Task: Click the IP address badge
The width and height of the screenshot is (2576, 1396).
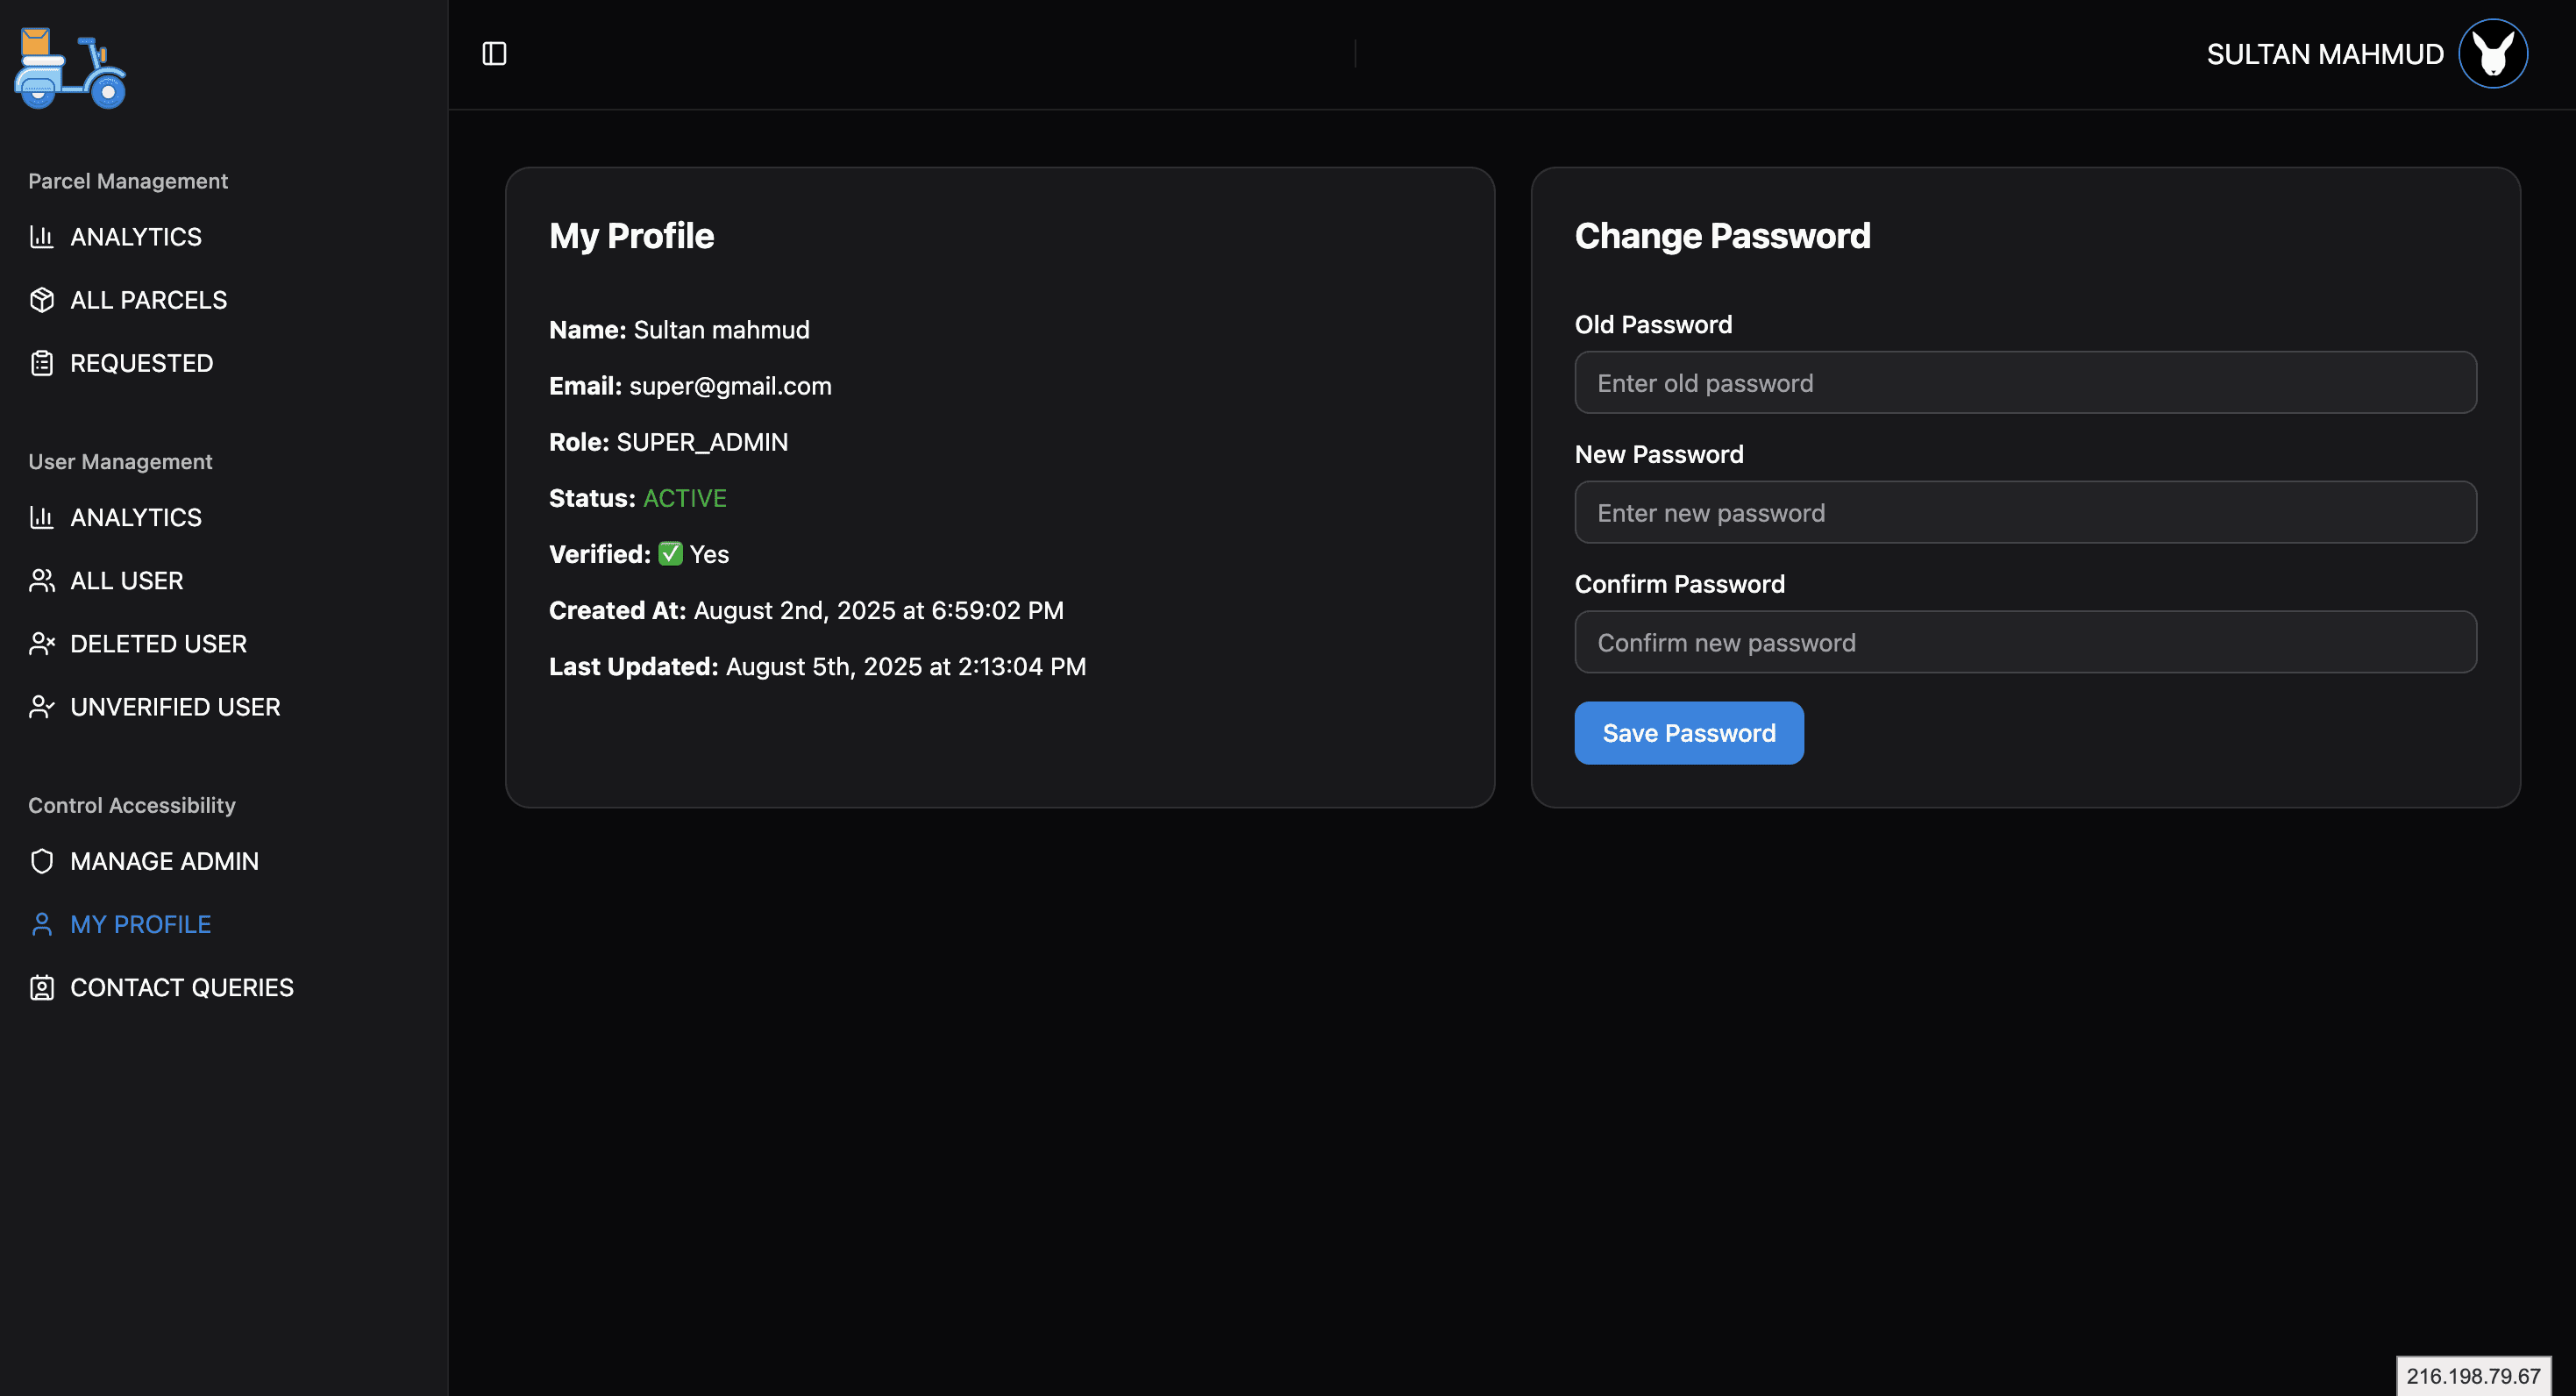Action: tap(2472, 1376)
